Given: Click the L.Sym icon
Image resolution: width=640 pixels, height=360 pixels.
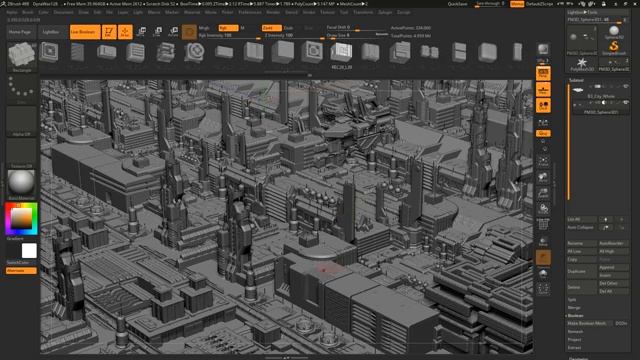Looking at the screenshot, I should 543,122.
